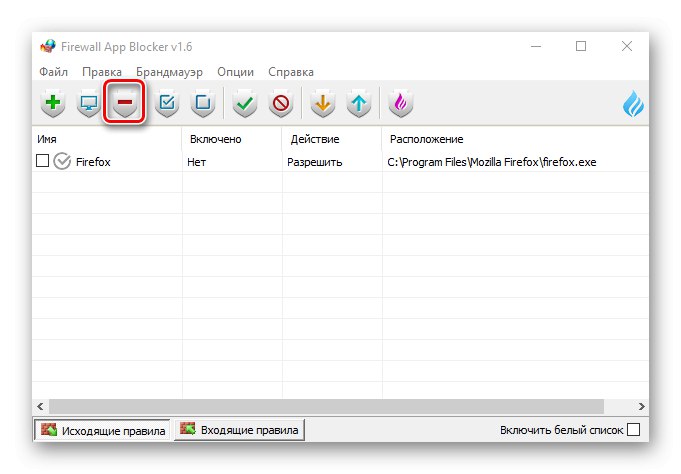Close the Firewall App Blocker window
681x474 pixels.
coord(626,46)
